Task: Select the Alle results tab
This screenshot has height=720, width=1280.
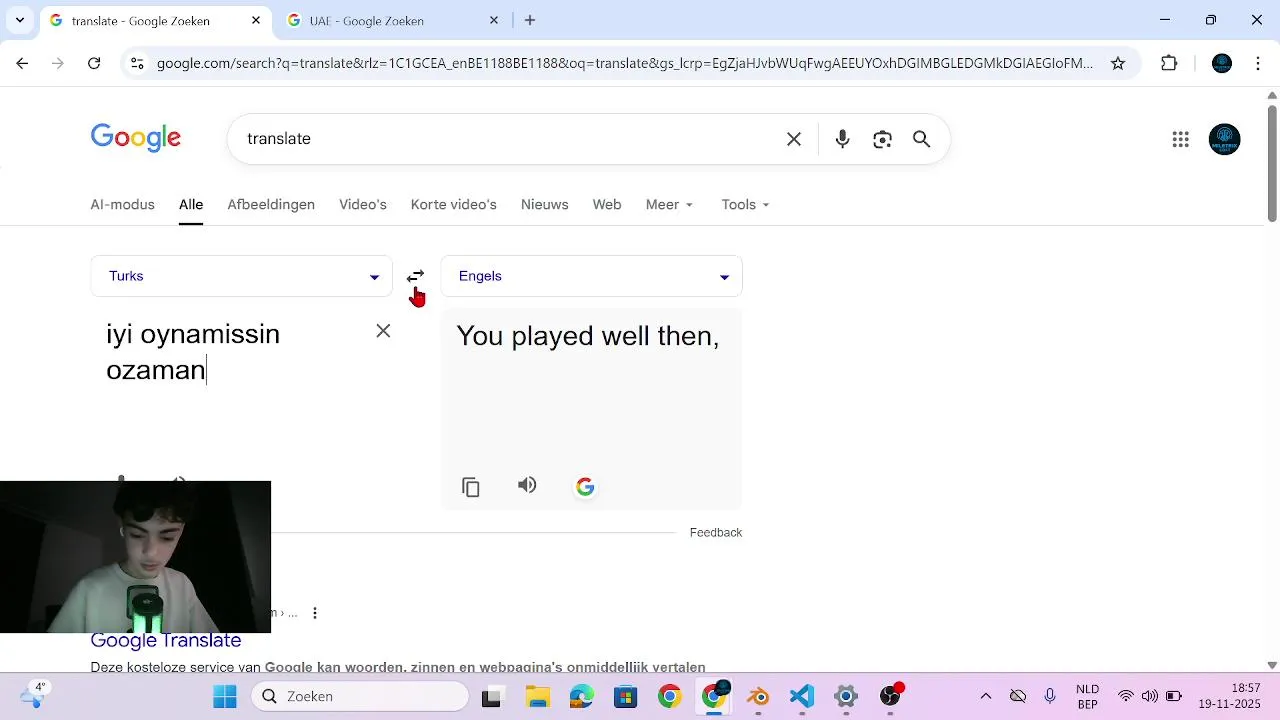Action: coord(191,204)
